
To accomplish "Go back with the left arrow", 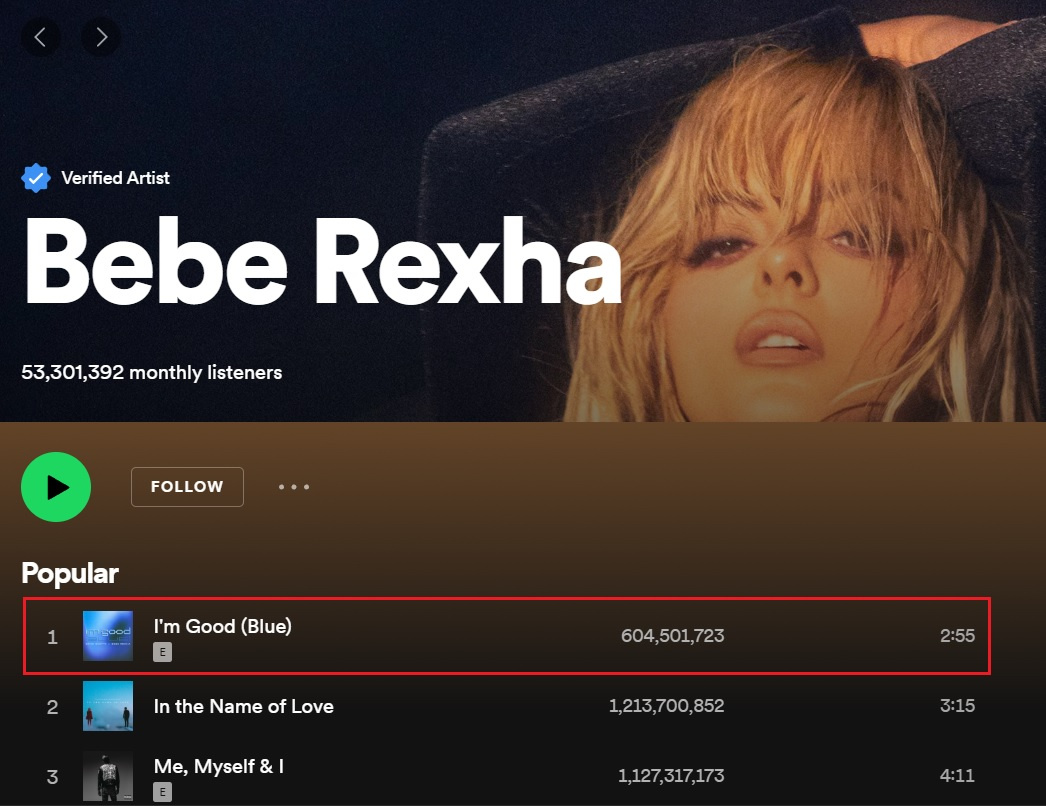I will point(40,37).
